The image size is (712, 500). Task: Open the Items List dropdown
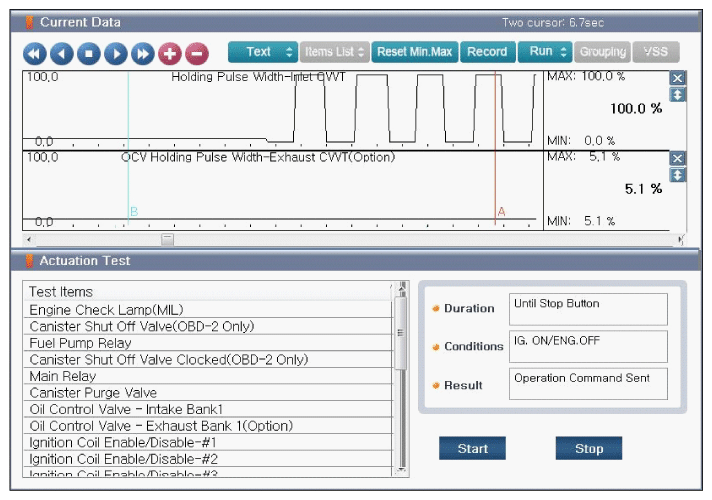click(x=335, y=52)
